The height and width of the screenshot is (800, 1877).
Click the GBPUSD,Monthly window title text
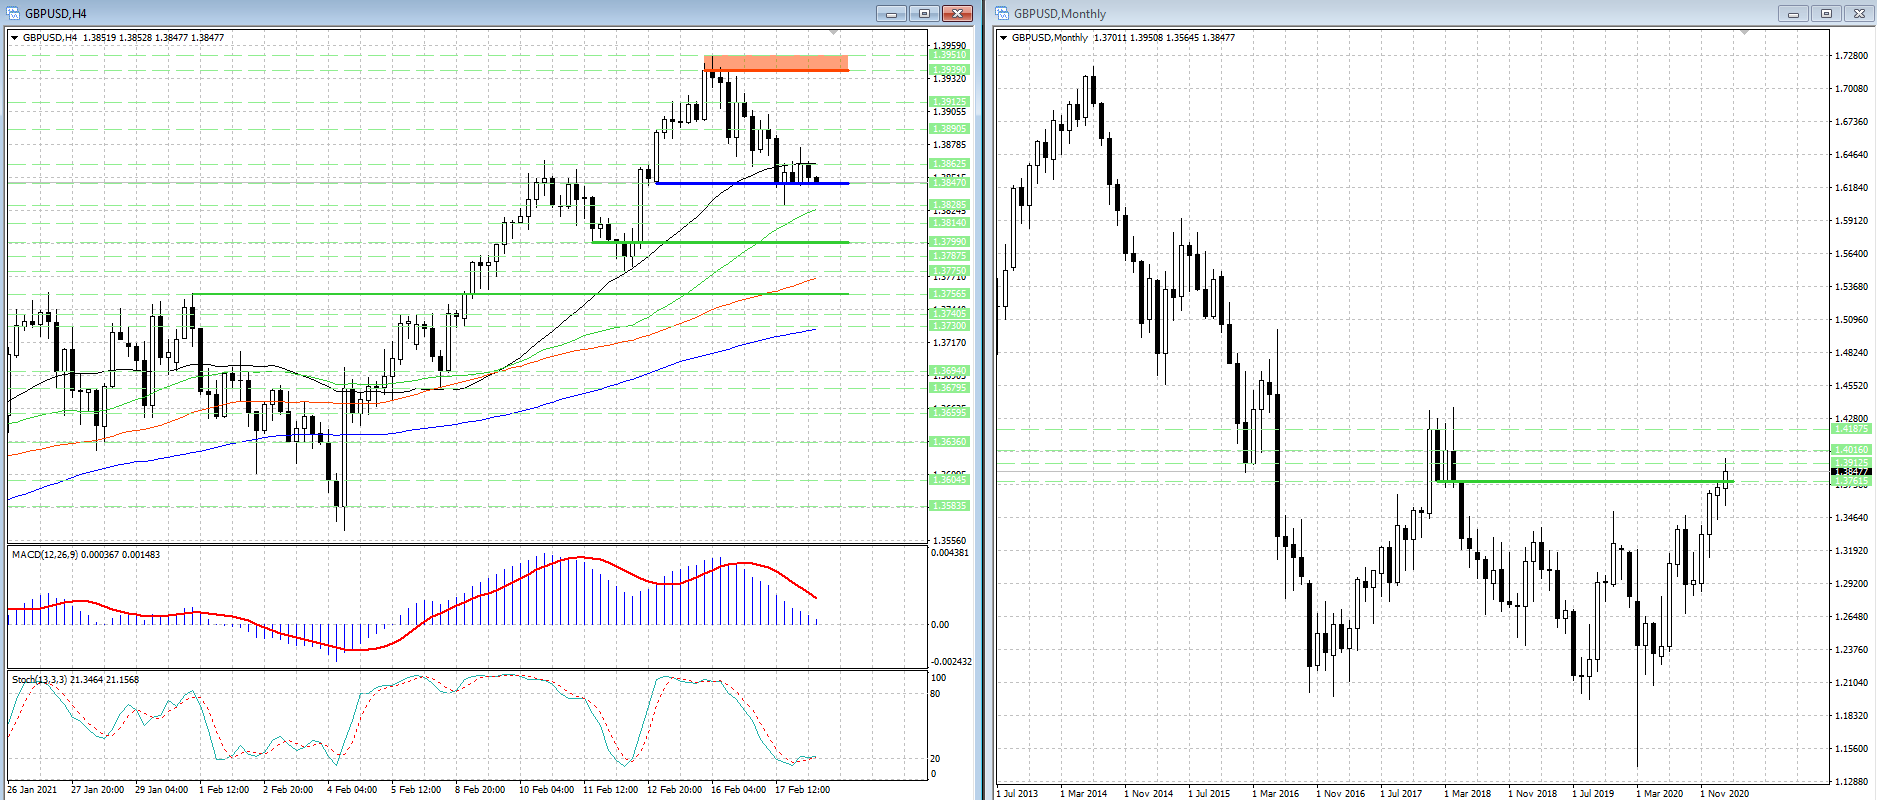(x=1060, y=14)
